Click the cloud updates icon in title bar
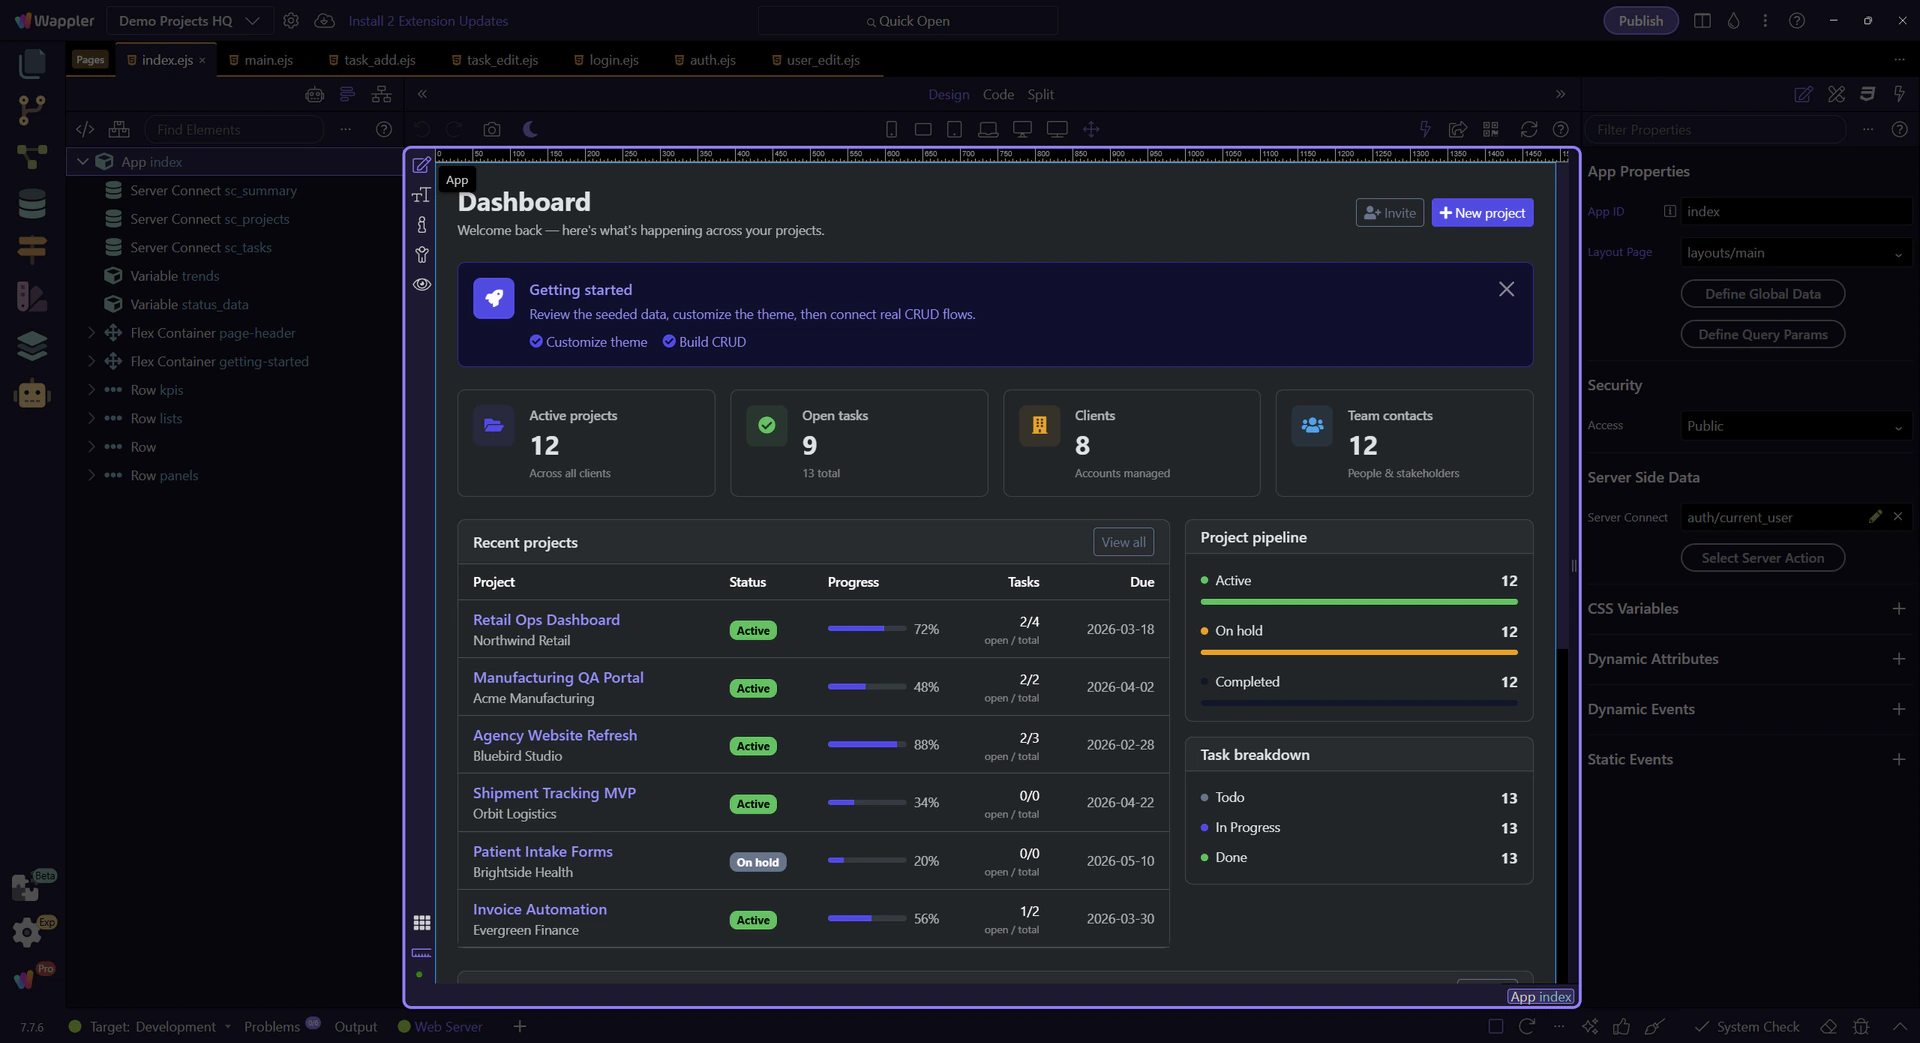 point(324,21)
